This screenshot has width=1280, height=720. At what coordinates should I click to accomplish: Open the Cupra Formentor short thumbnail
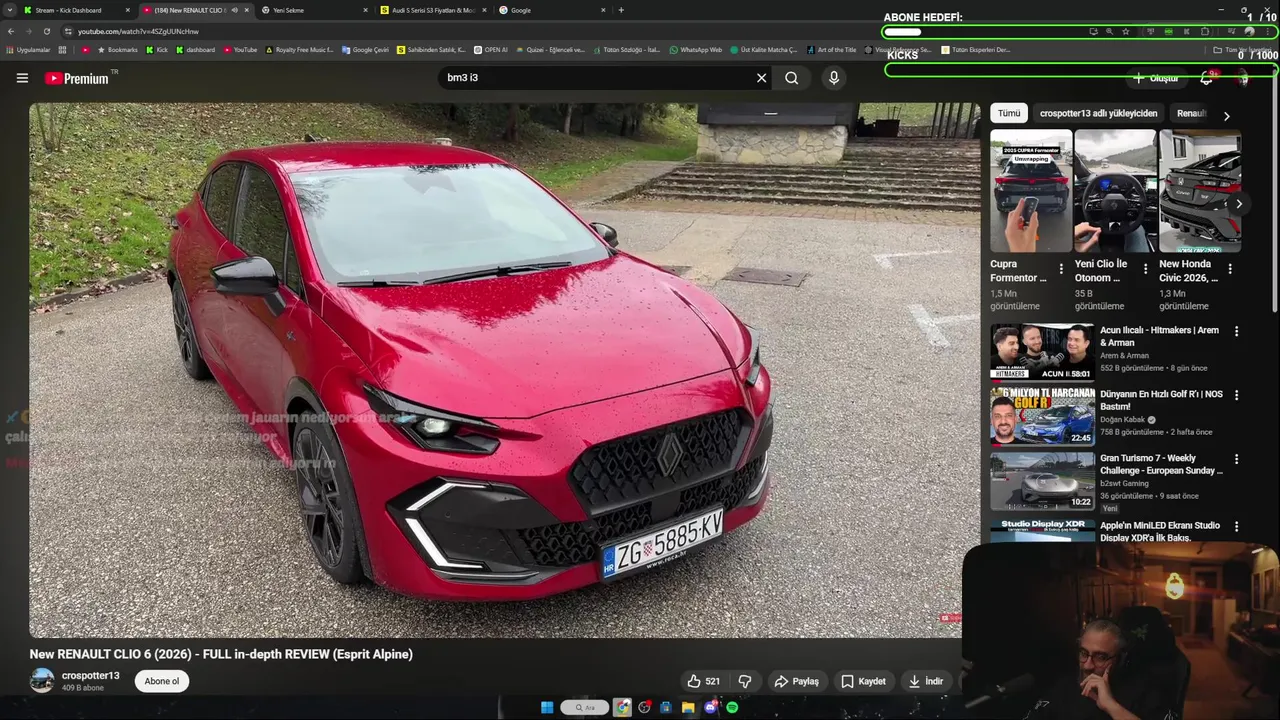[x=1031, y=191]
